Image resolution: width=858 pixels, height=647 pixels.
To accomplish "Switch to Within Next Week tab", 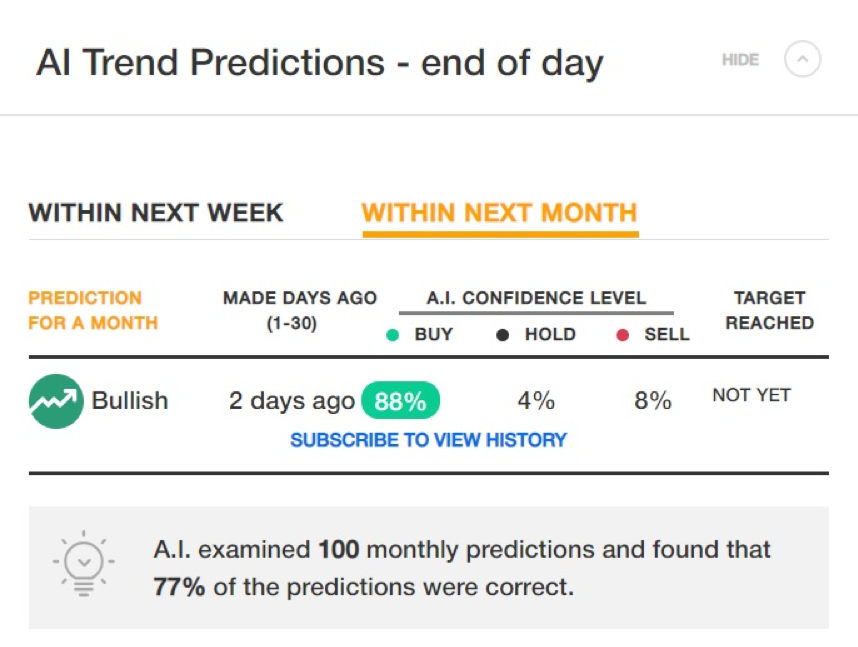I will pos(156,212).
